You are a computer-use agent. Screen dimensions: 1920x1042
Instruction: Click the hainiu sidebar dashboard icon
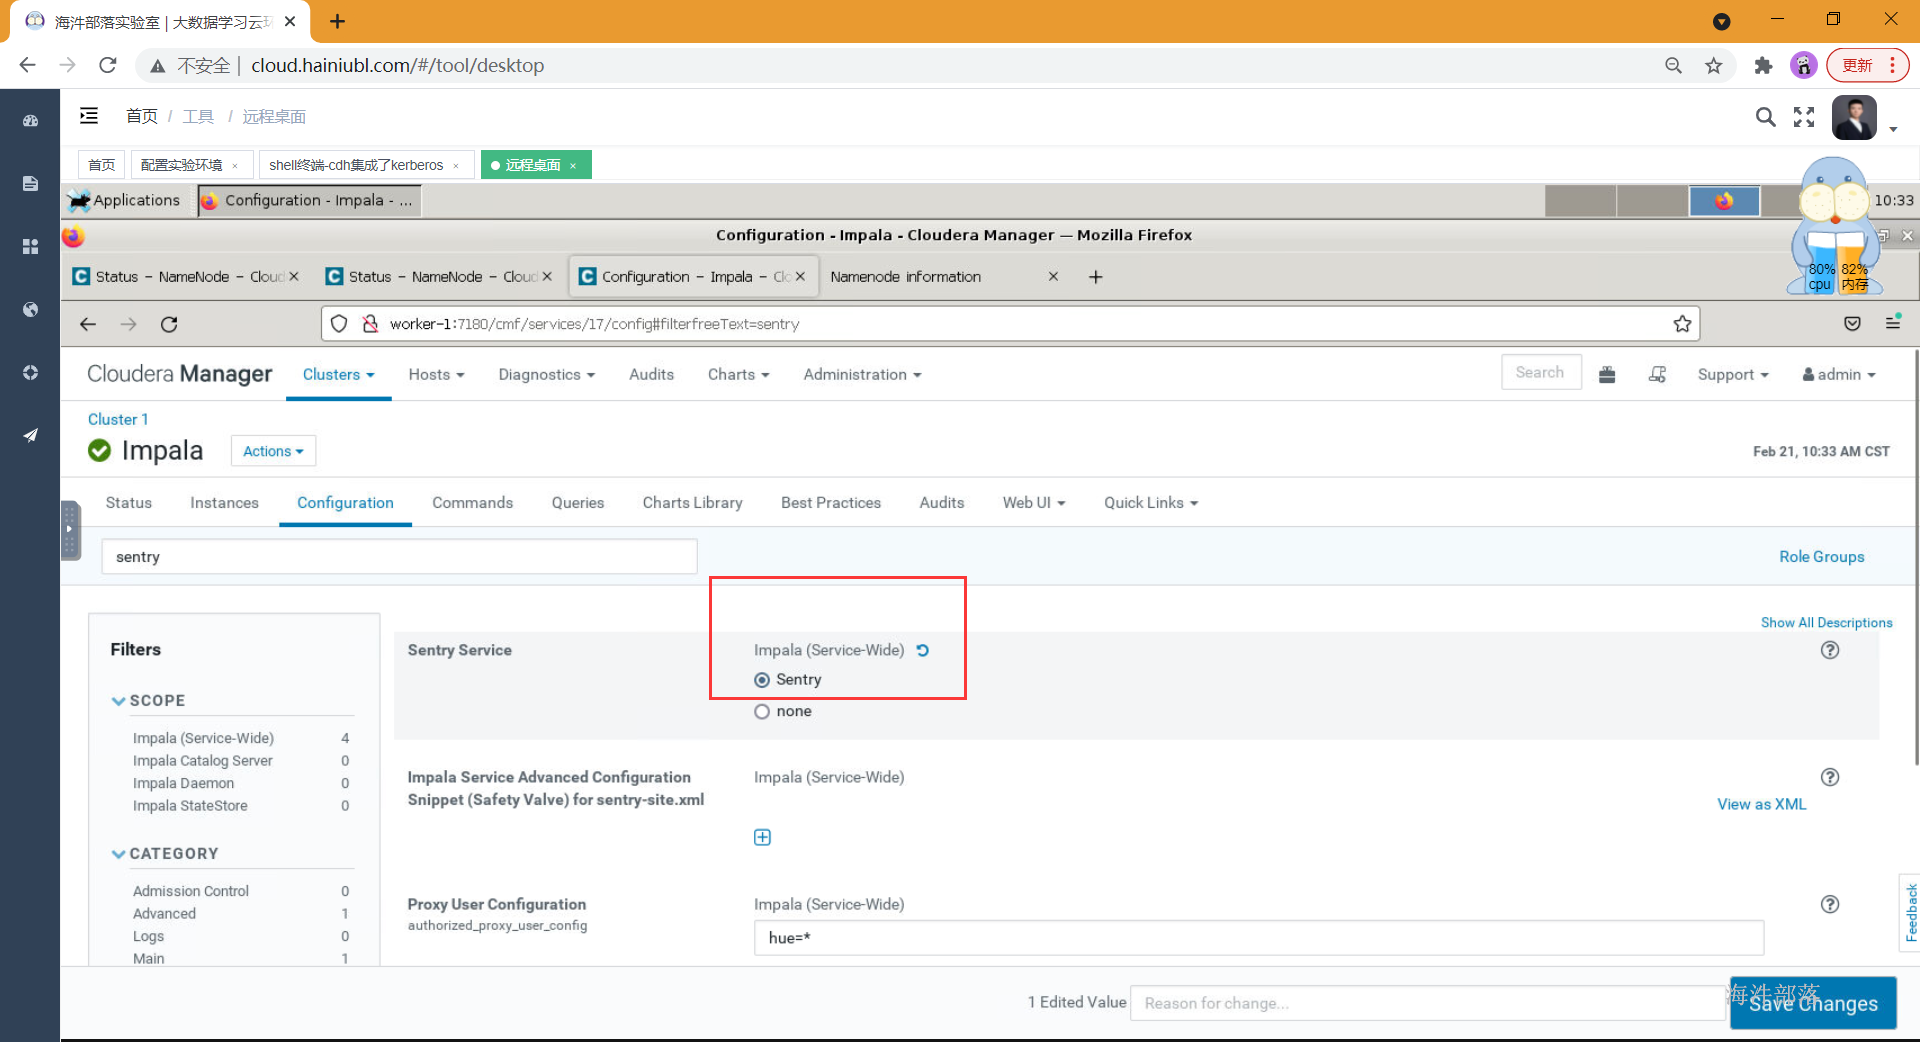[x=30, y=121]
